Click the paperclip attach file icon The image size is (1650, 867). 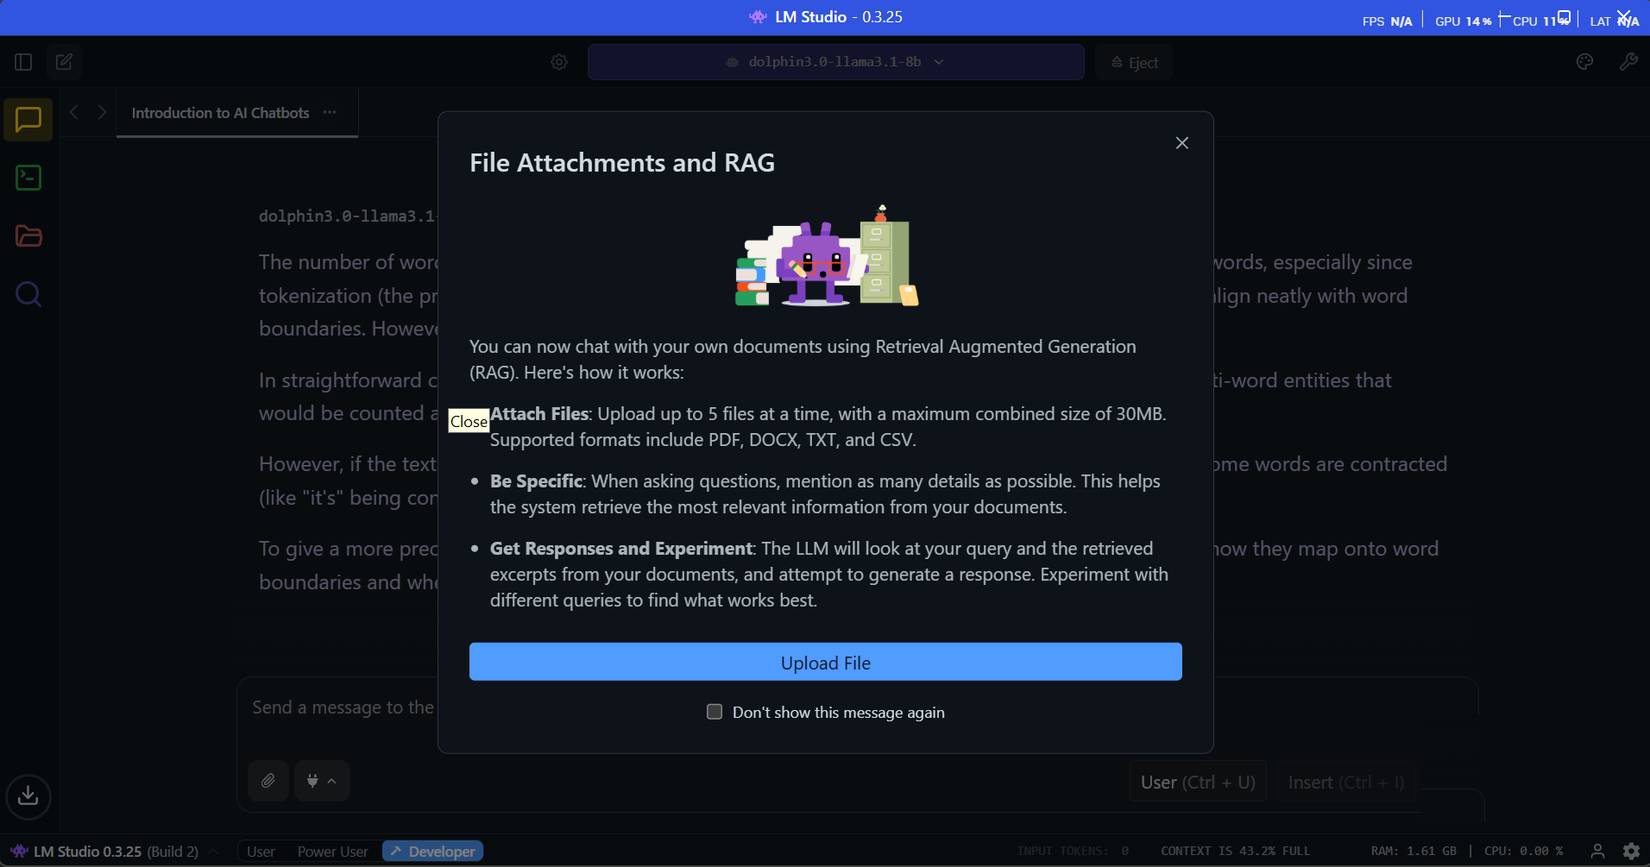[x=268, y=781]
